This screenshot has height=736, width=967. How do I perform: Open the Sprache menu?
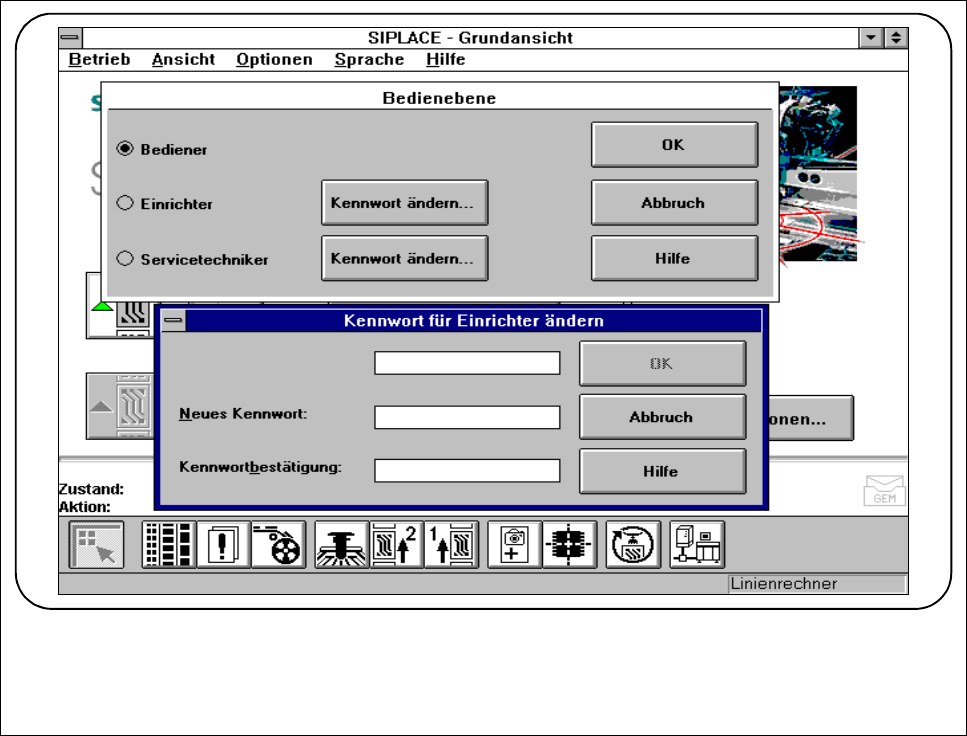pos(369,59)
